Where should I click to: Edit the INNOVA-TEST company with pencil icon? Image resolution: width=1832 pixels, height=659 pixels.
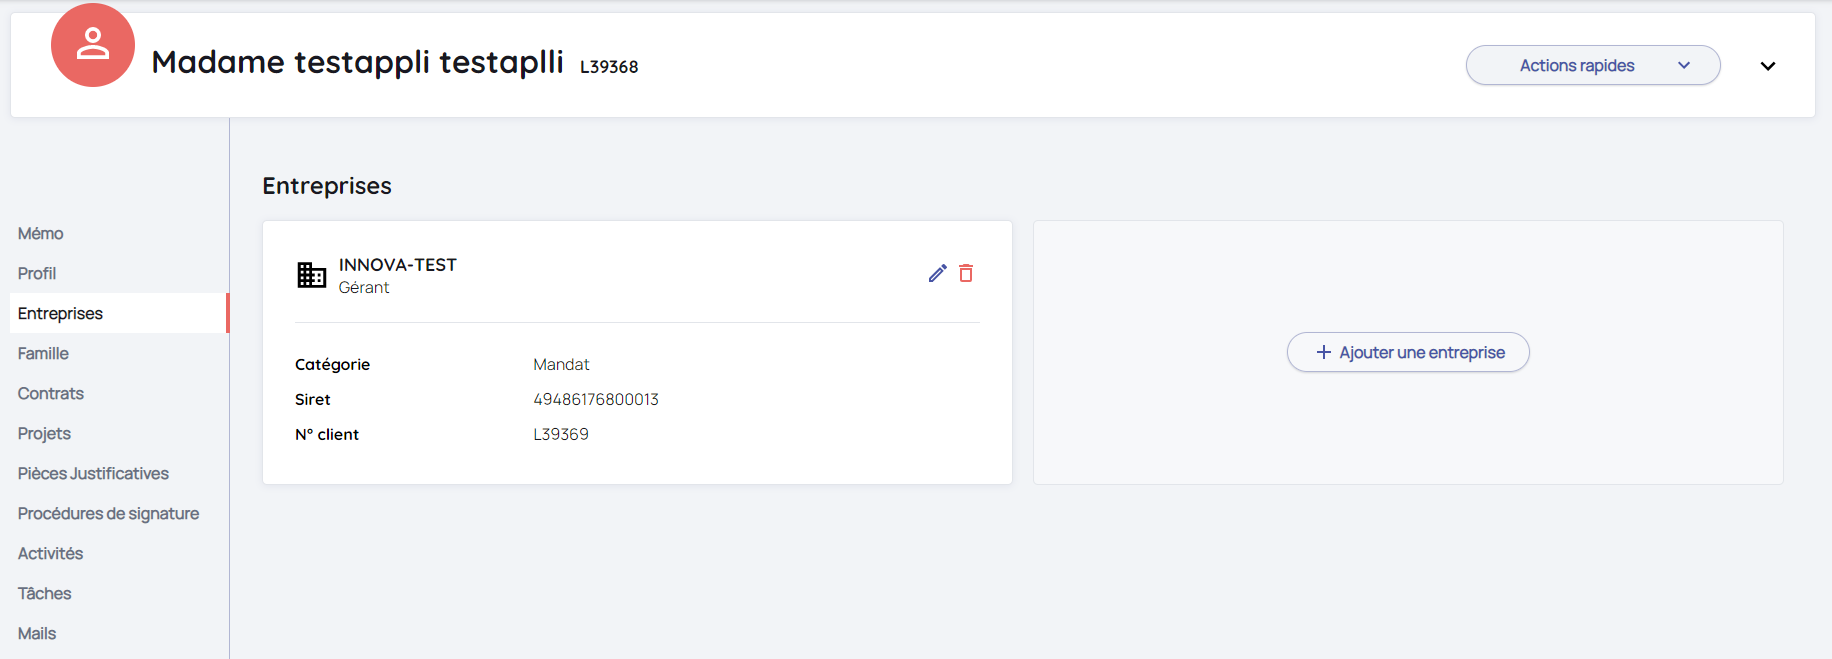coord(937,273)
